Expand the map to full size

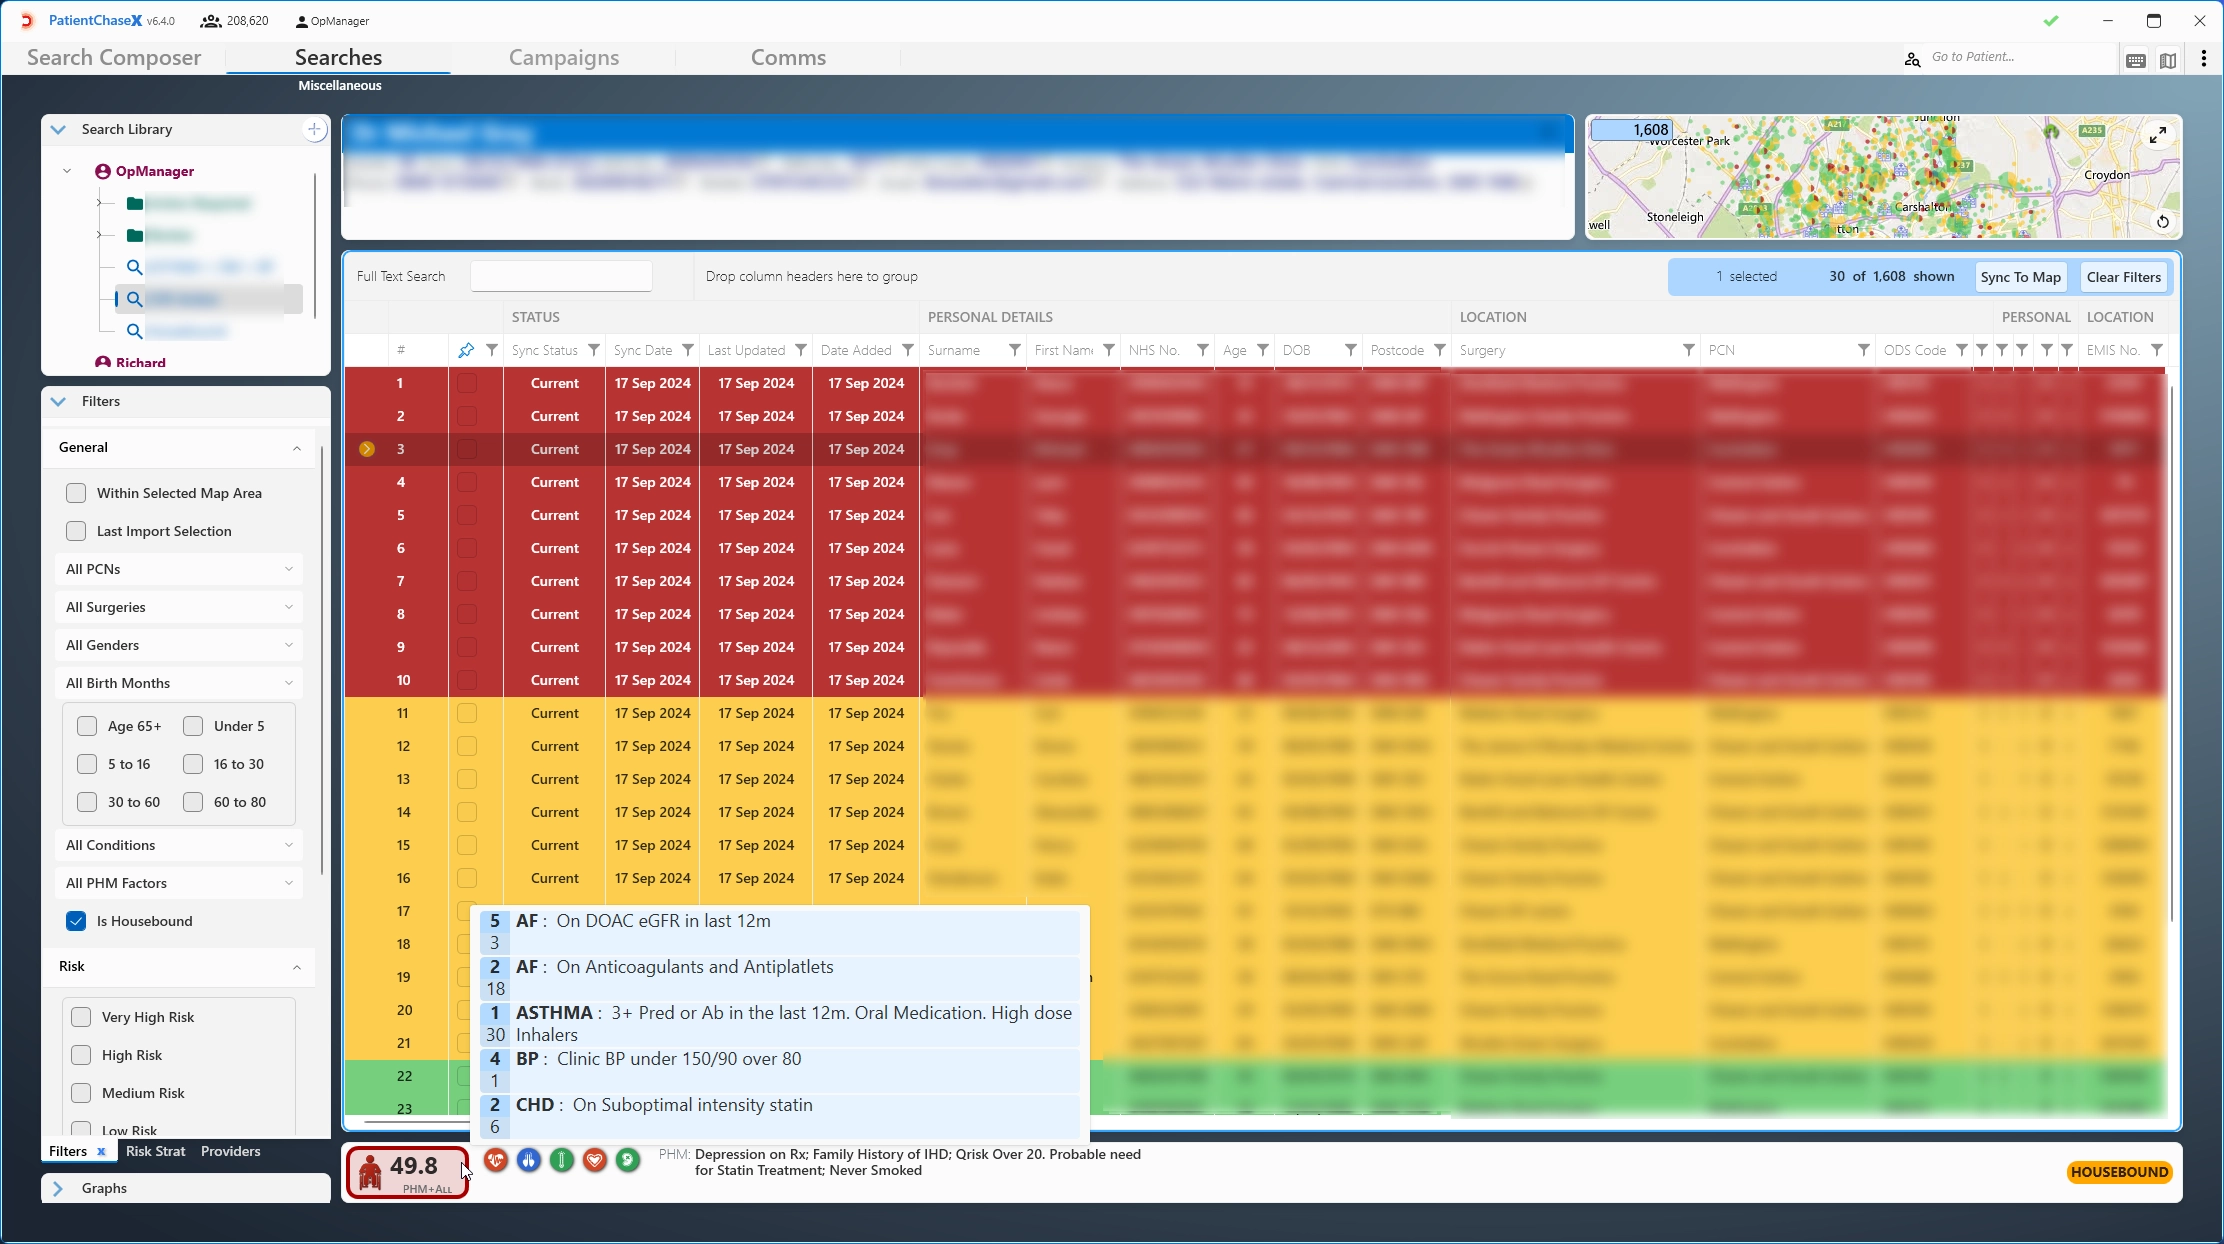coord(2158,135)
